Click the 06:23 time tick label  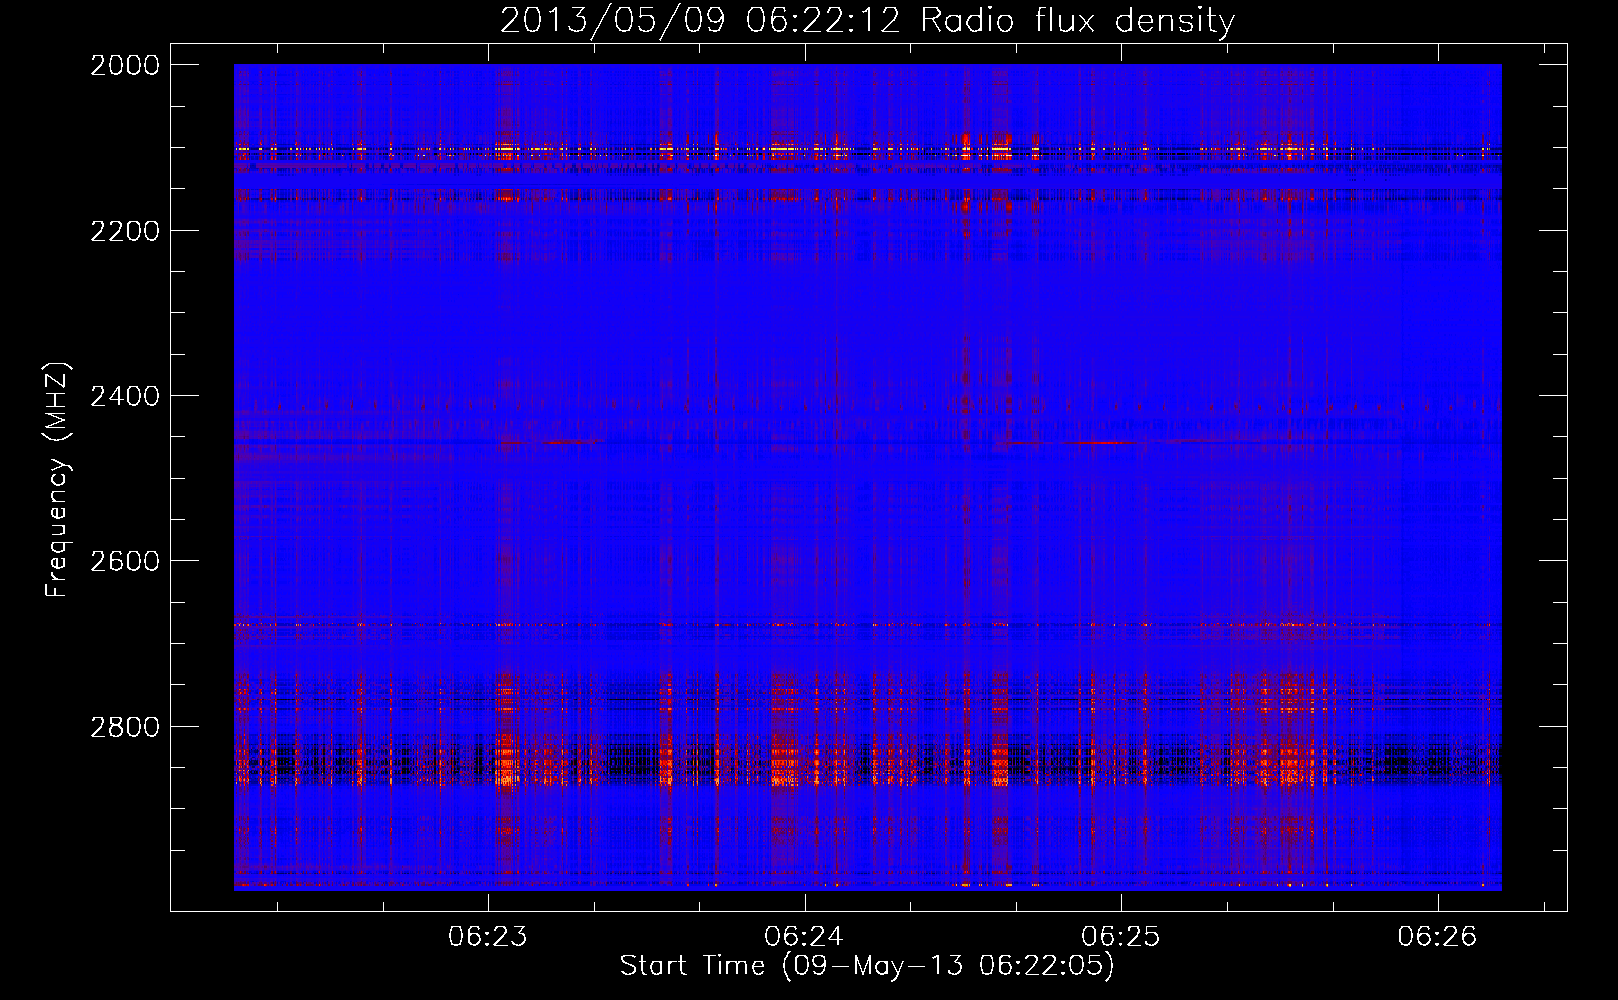point(488,937)
